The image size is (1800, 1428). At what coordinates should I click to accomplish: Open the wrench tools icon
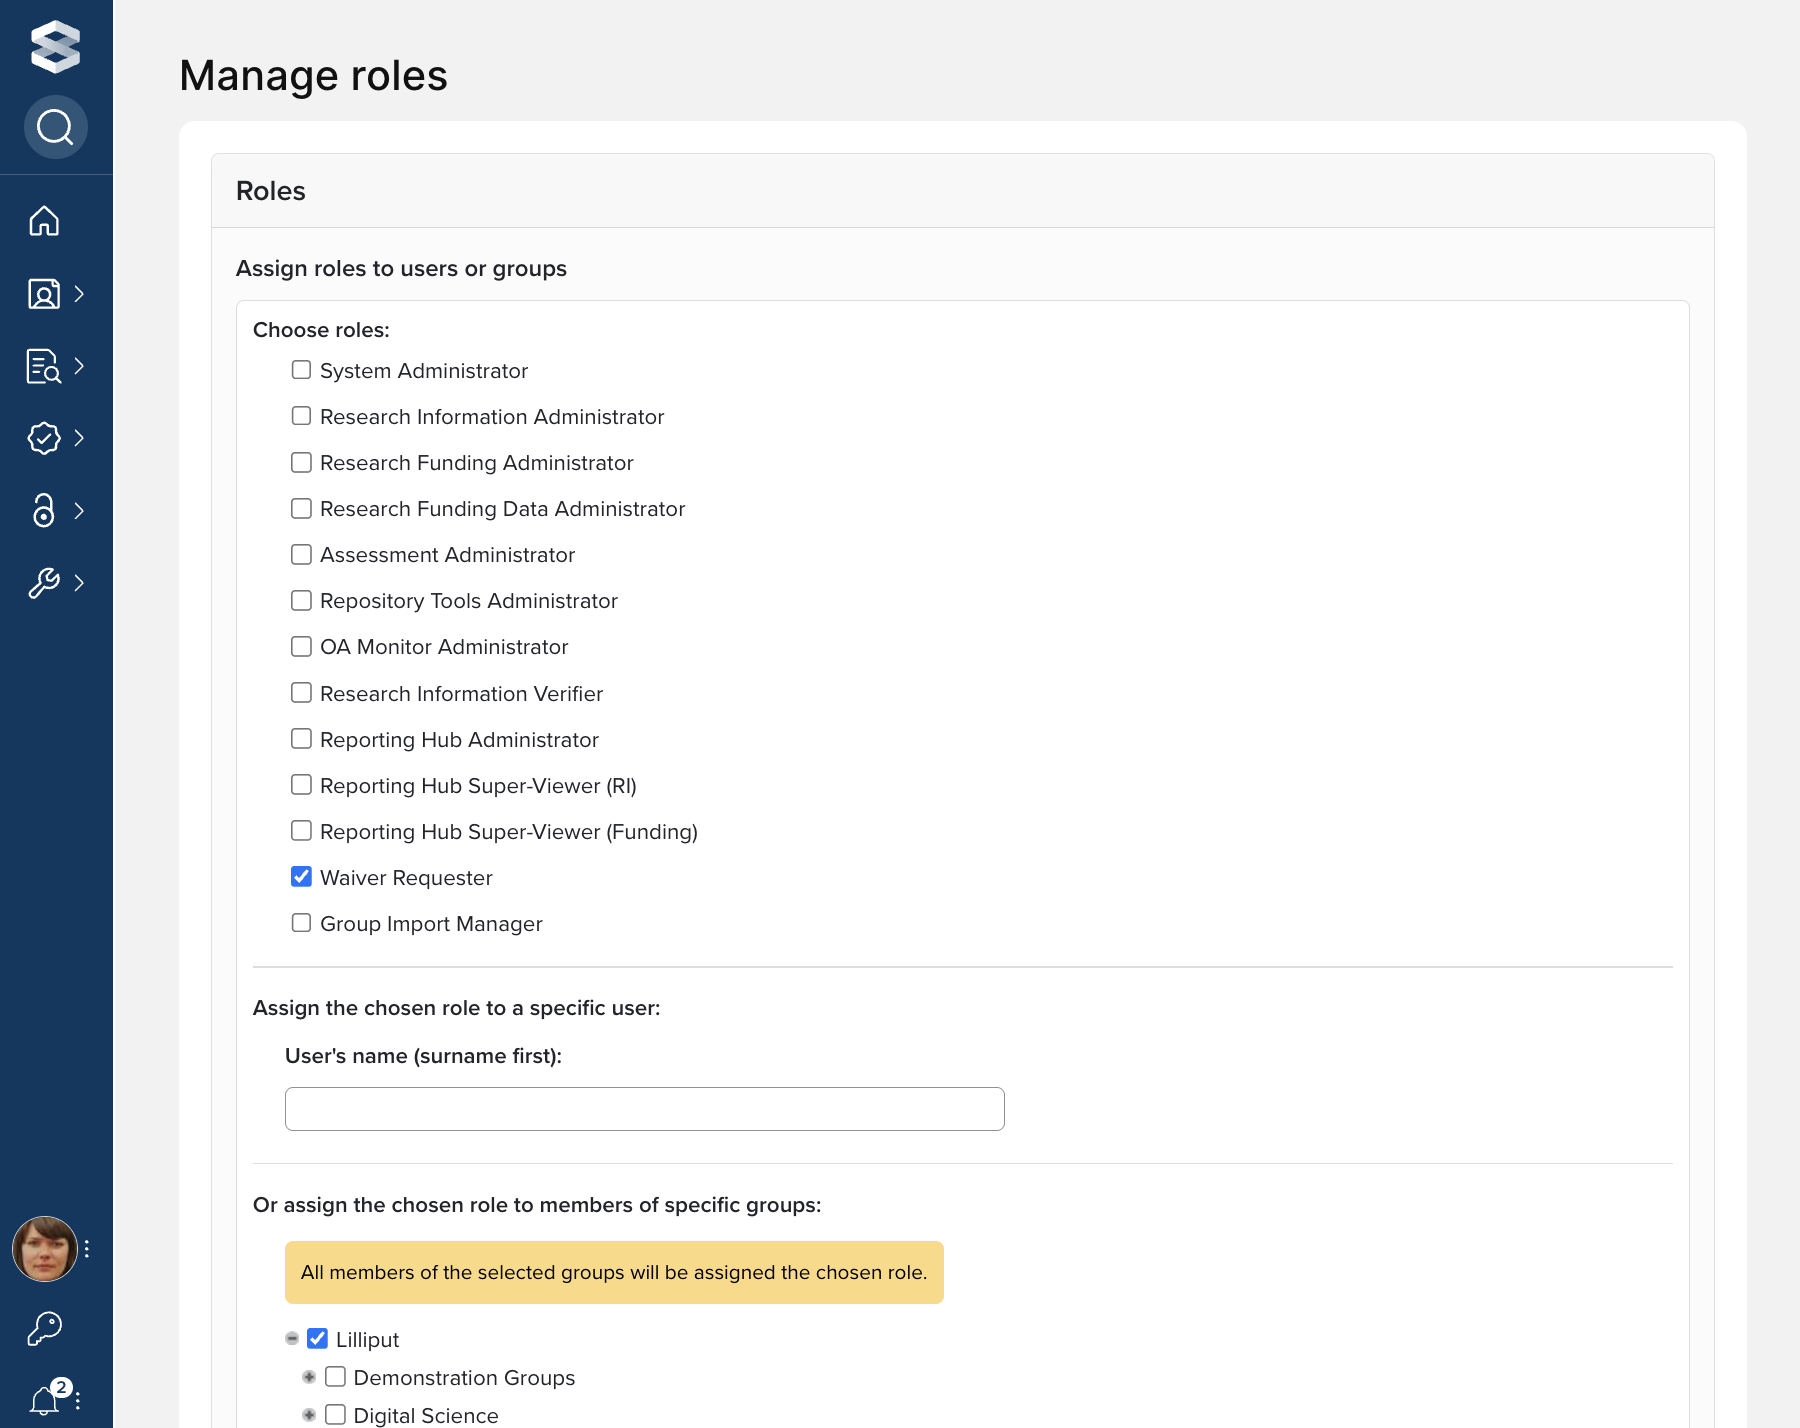coord(44,583)
